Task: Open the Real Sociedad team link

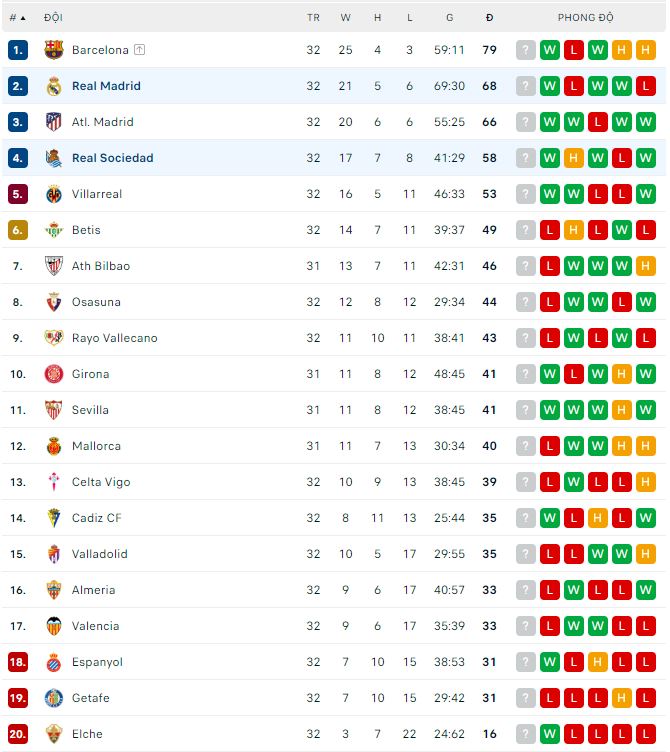Action: coord(112,158)
